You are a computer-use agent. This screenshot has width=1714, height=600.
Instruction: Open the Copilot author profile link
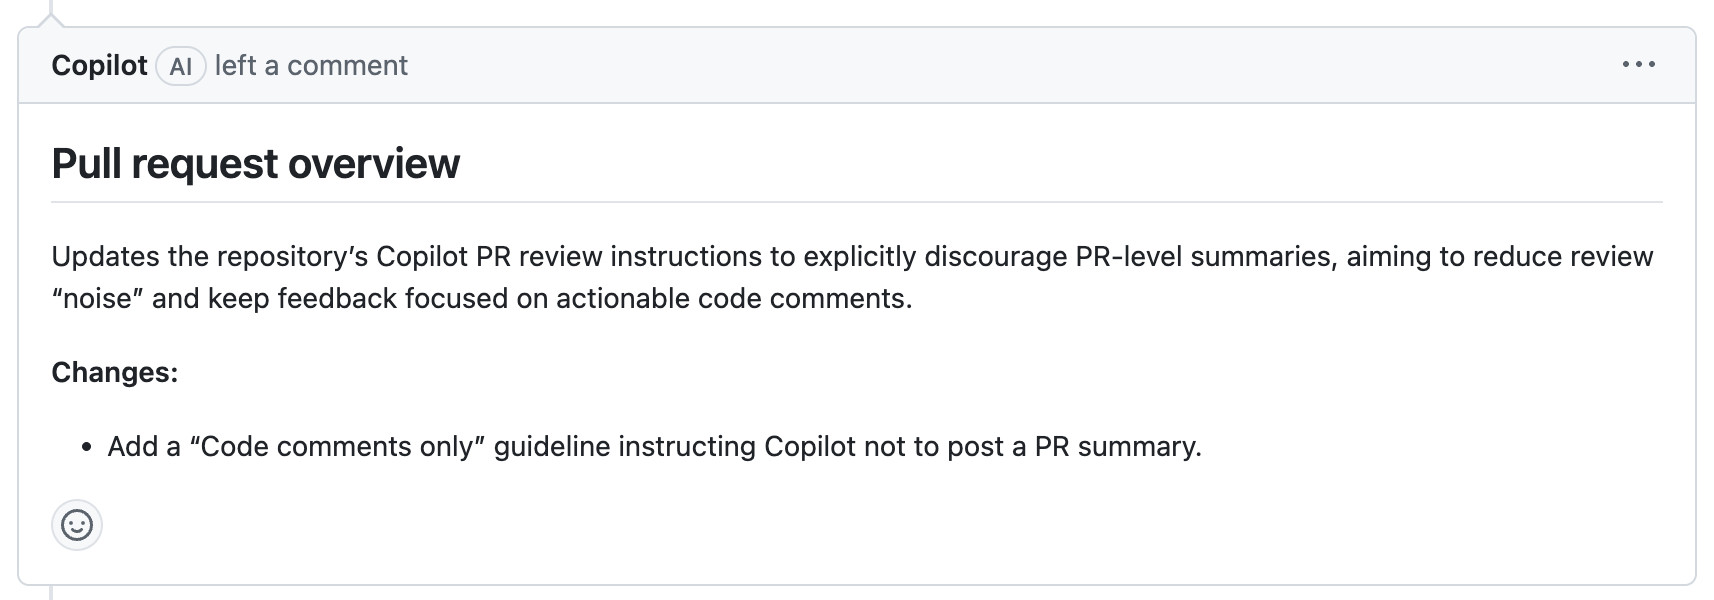pos(99,66)
